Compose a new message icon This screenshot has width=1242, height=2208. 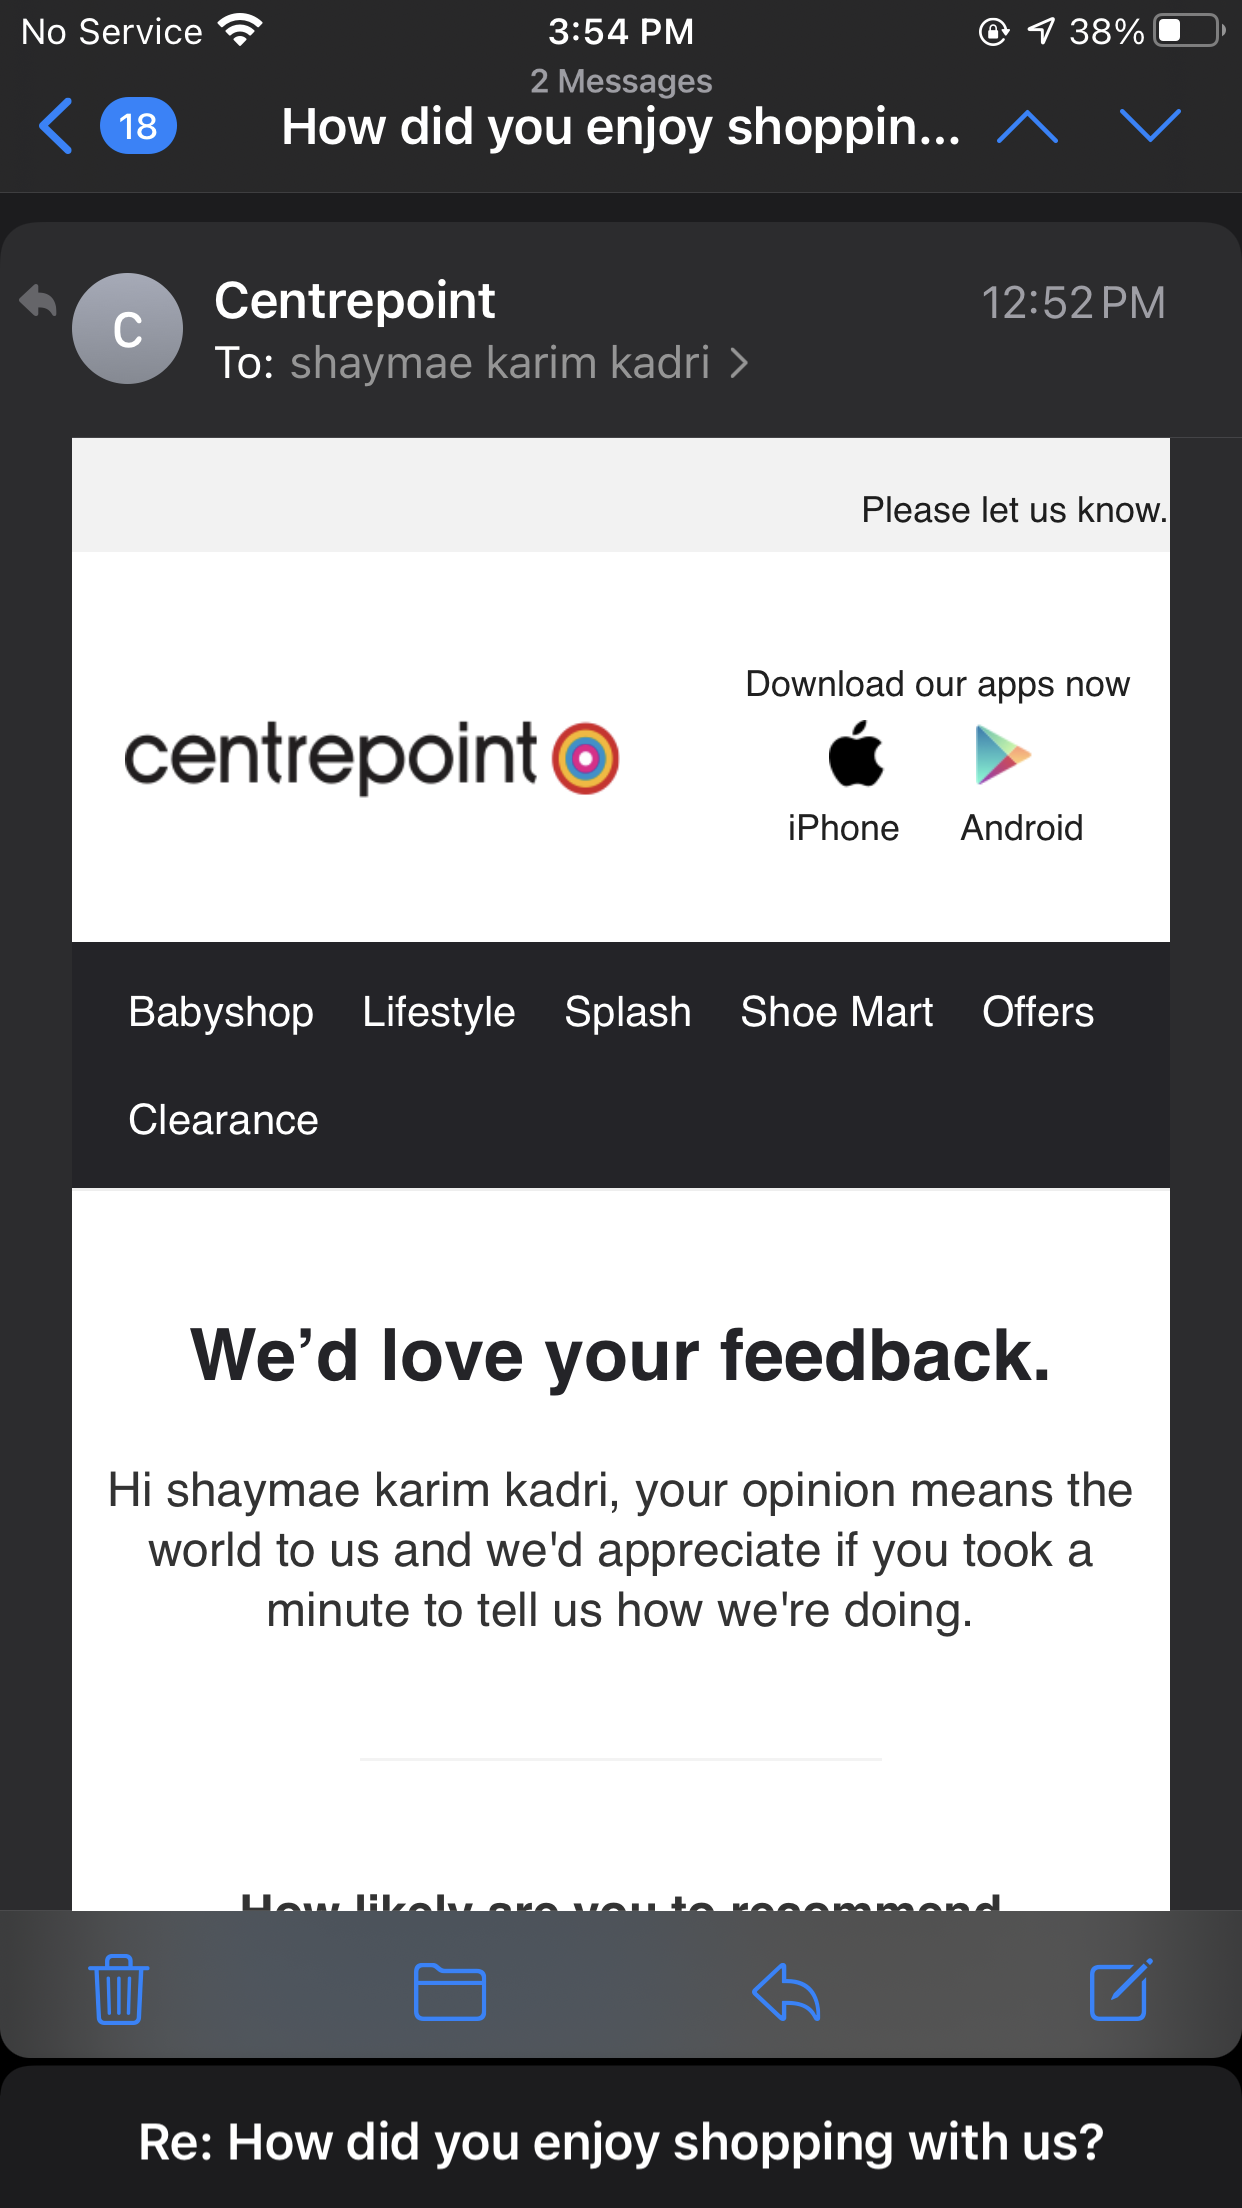click(1120, 1990)
